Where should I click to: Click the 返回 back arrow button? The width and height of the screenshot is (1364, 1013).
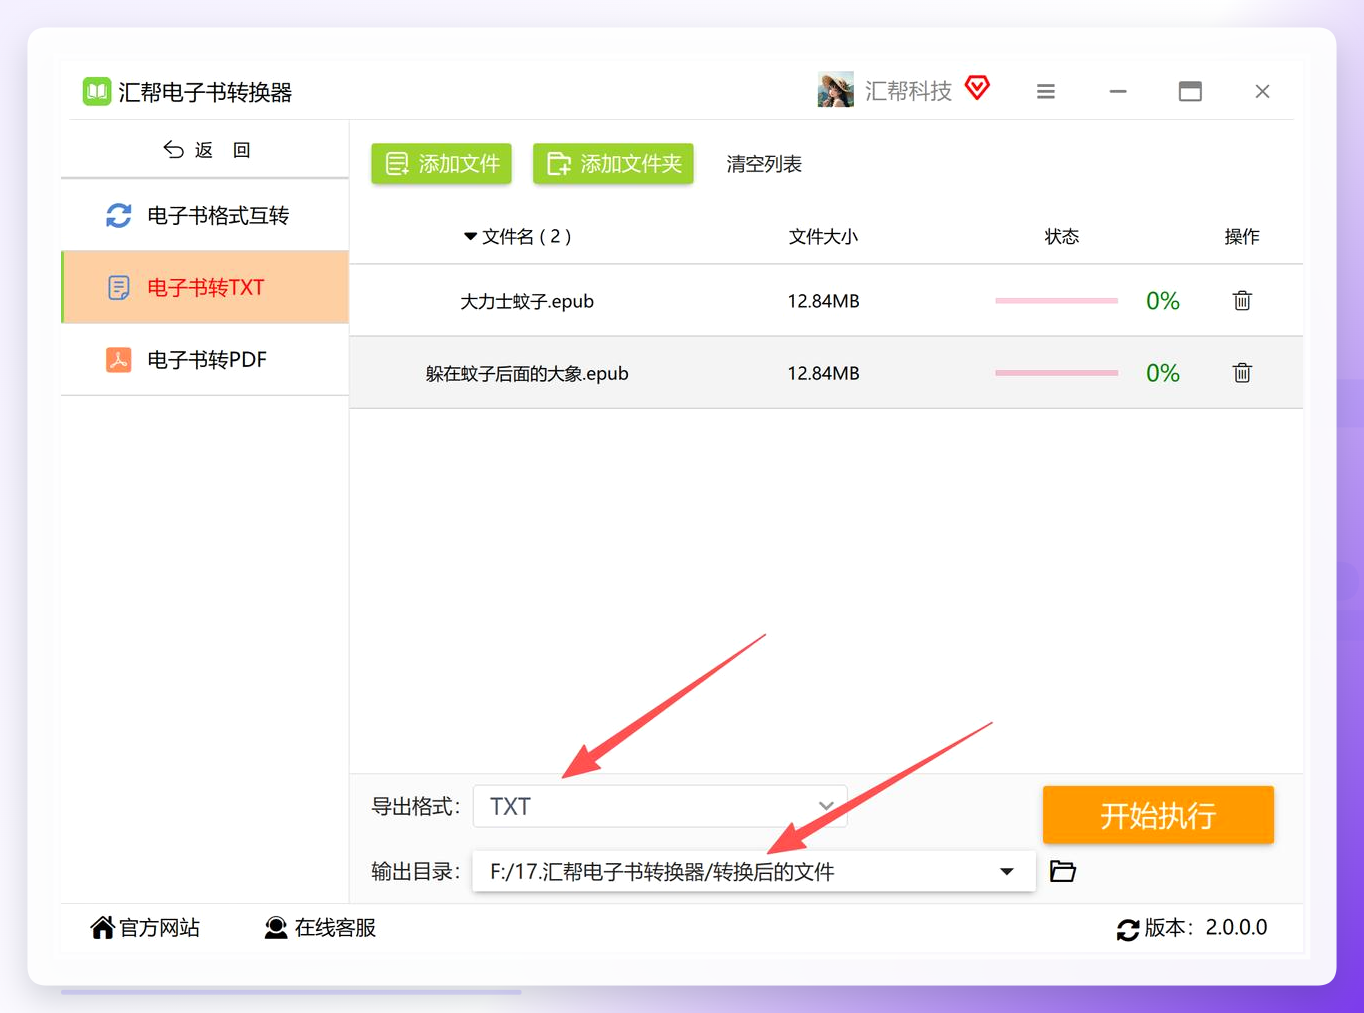click(x=206, y=150)
